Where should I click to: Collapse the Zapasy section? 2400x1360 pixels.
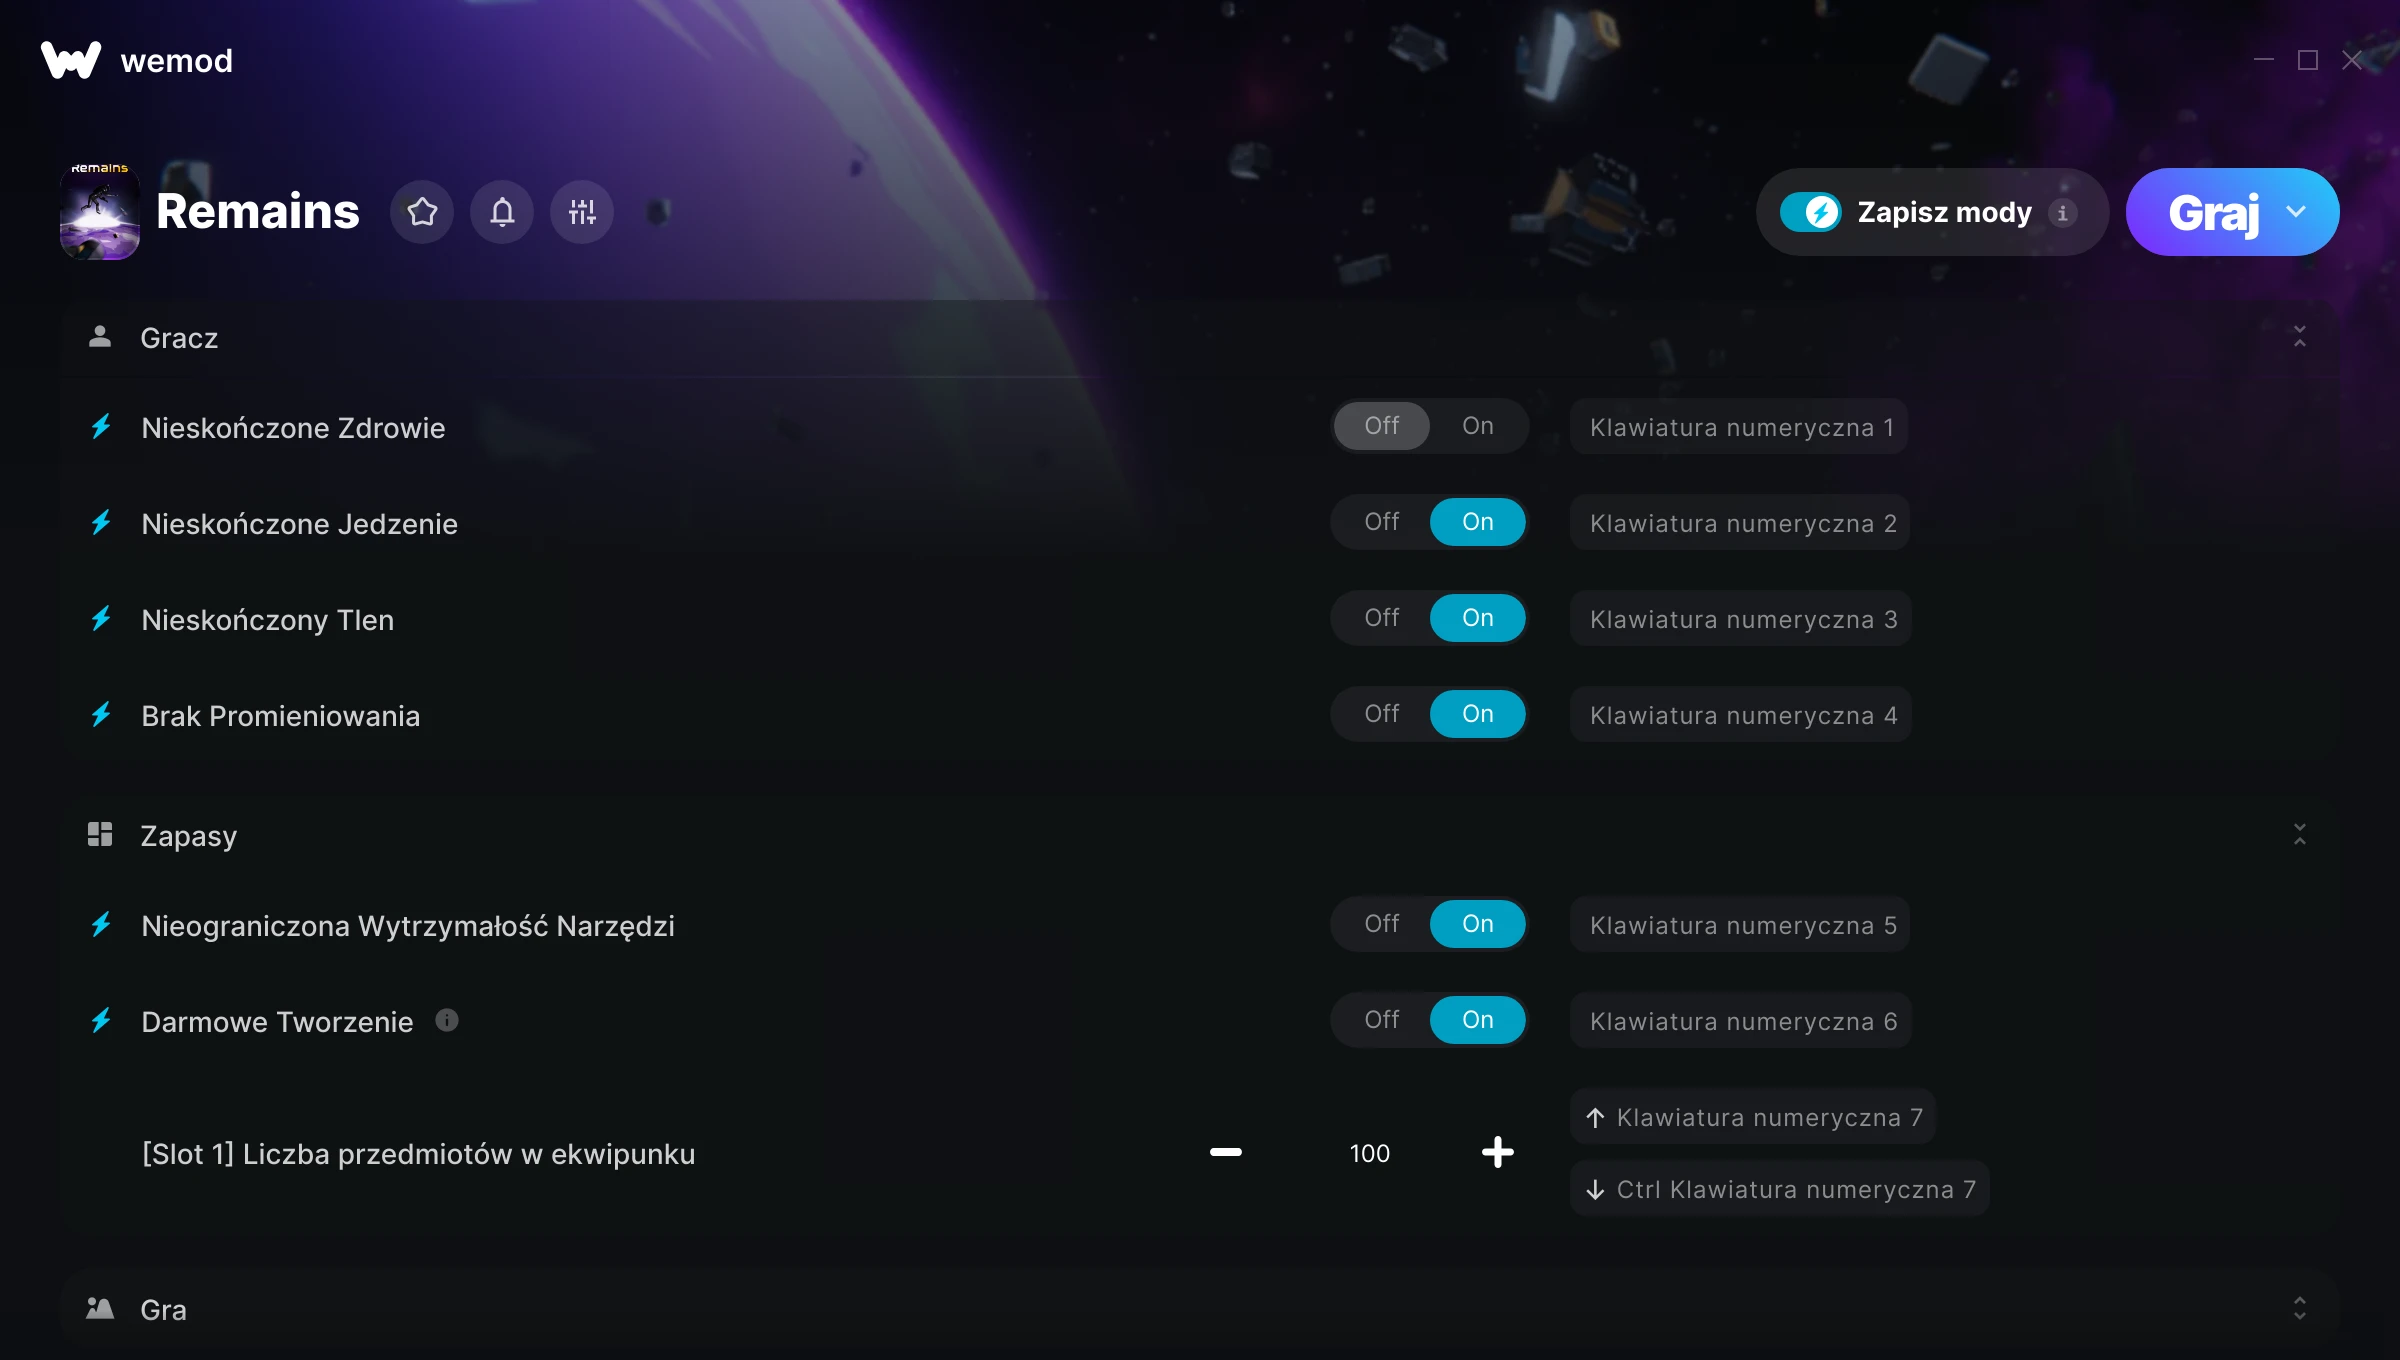[x=2300, y=835]
